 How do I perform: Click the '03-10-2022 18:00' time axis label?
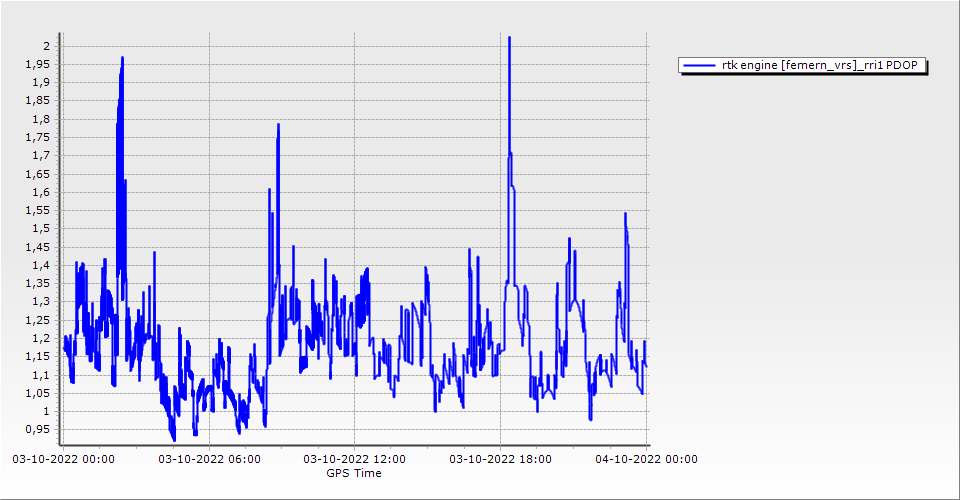[x=500, y=459]
